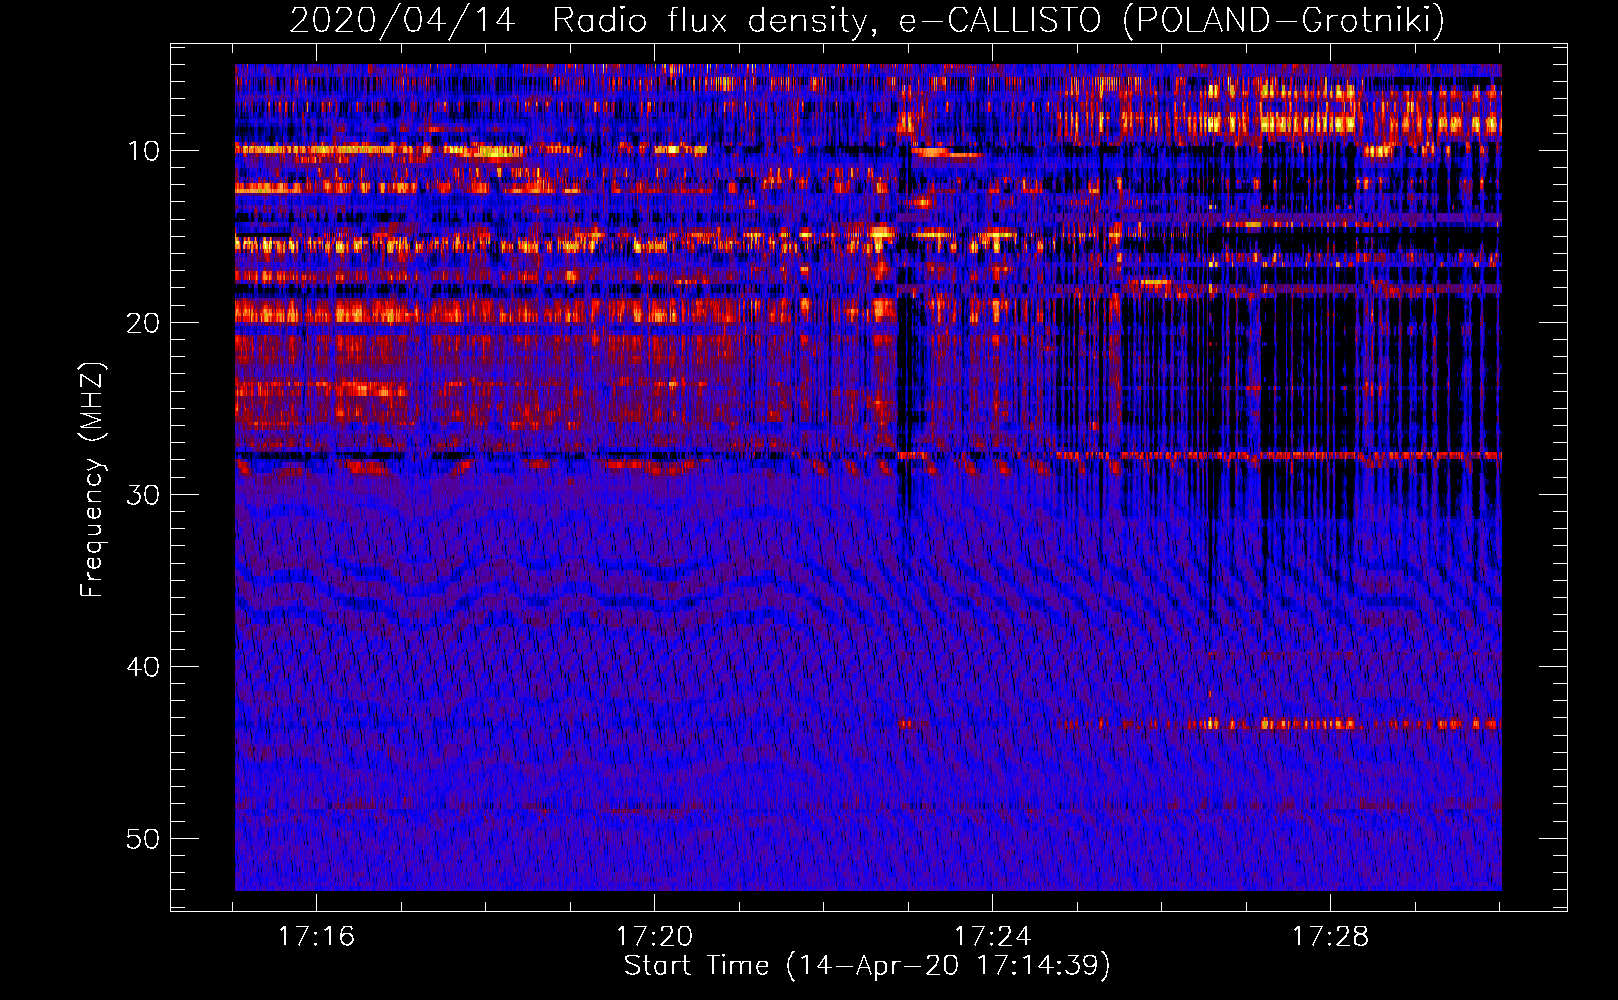Click the 50 MHz frequency tick label
Screen dimensions: 1618x1000
tap(143, 839)
